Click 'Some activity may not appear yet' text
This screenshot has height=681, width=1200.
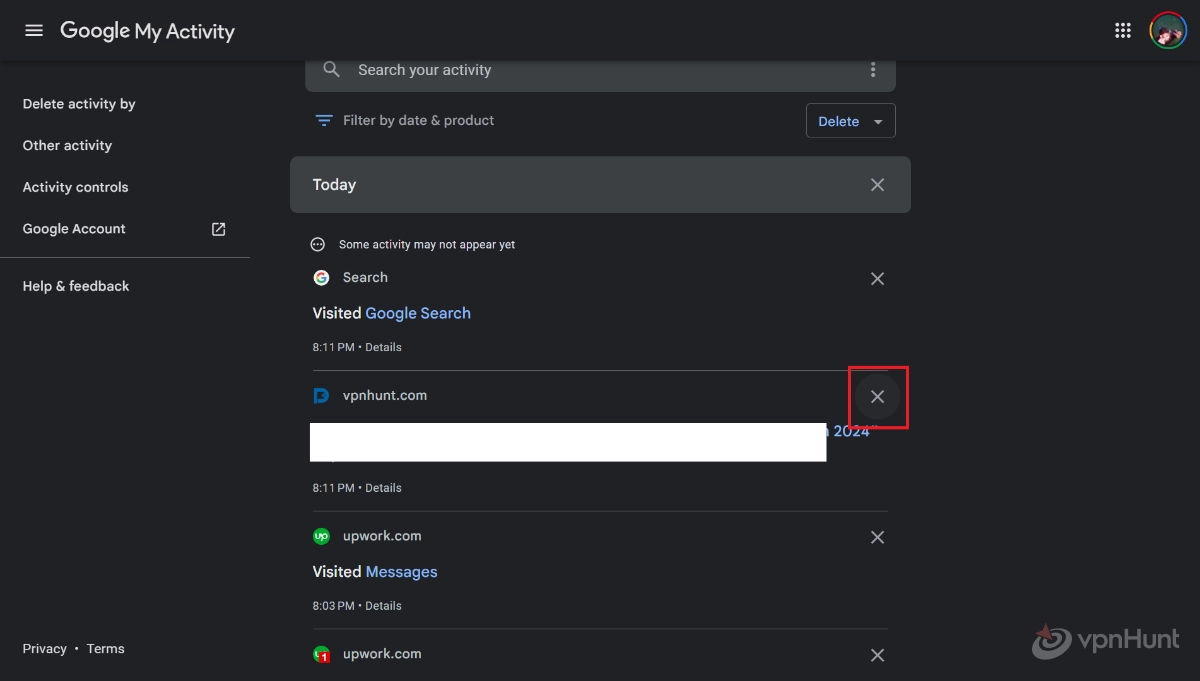point(427,244)
